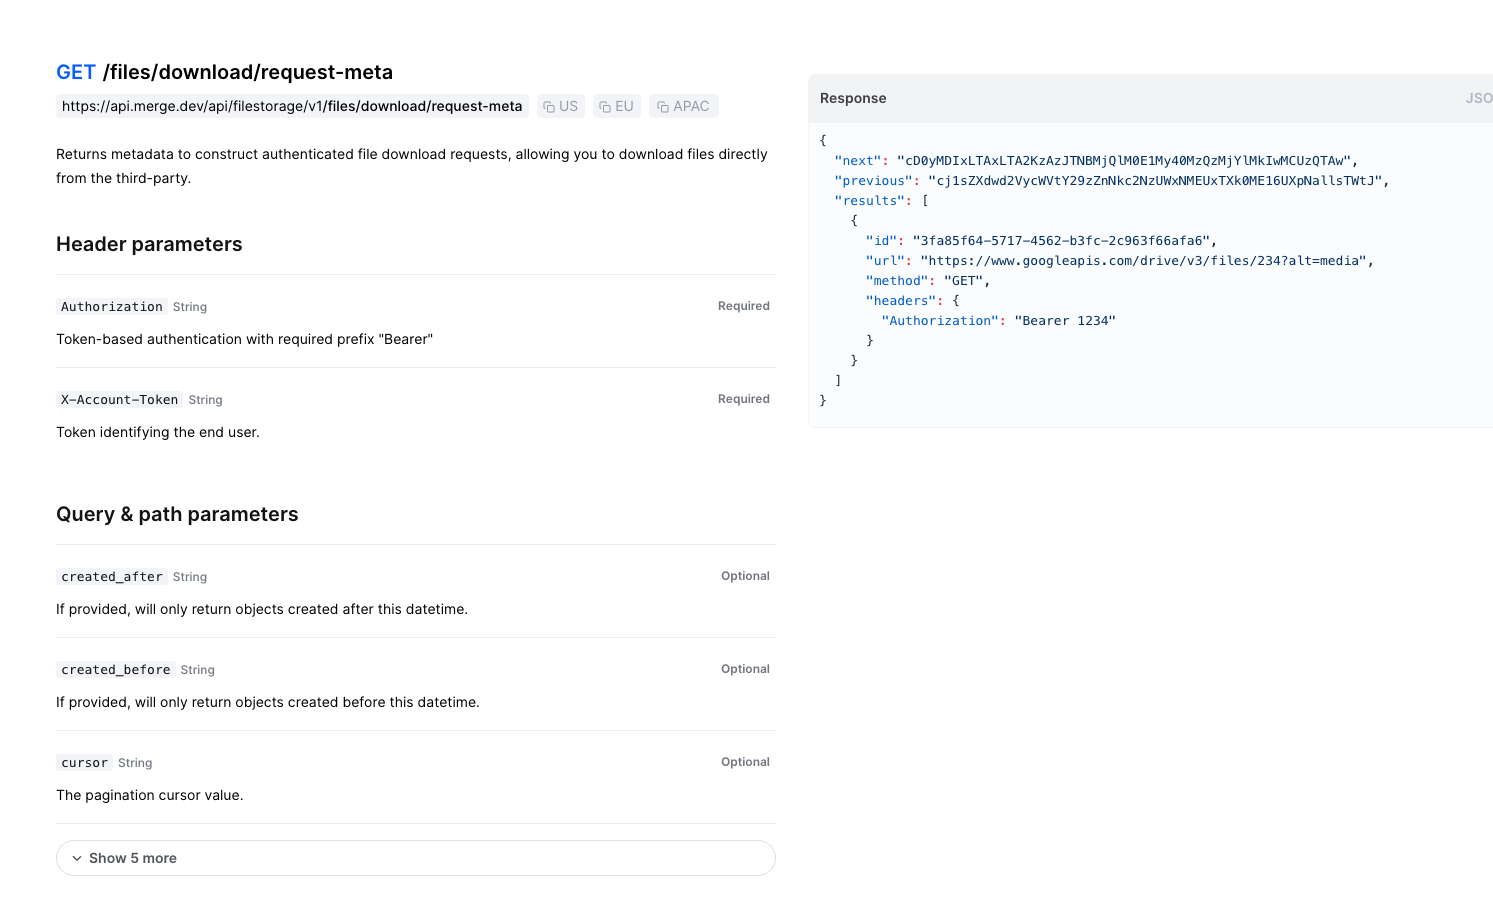Click the created_before parameter name
This screenshot has height=913, width=1493.
click(x=116, y=670)
